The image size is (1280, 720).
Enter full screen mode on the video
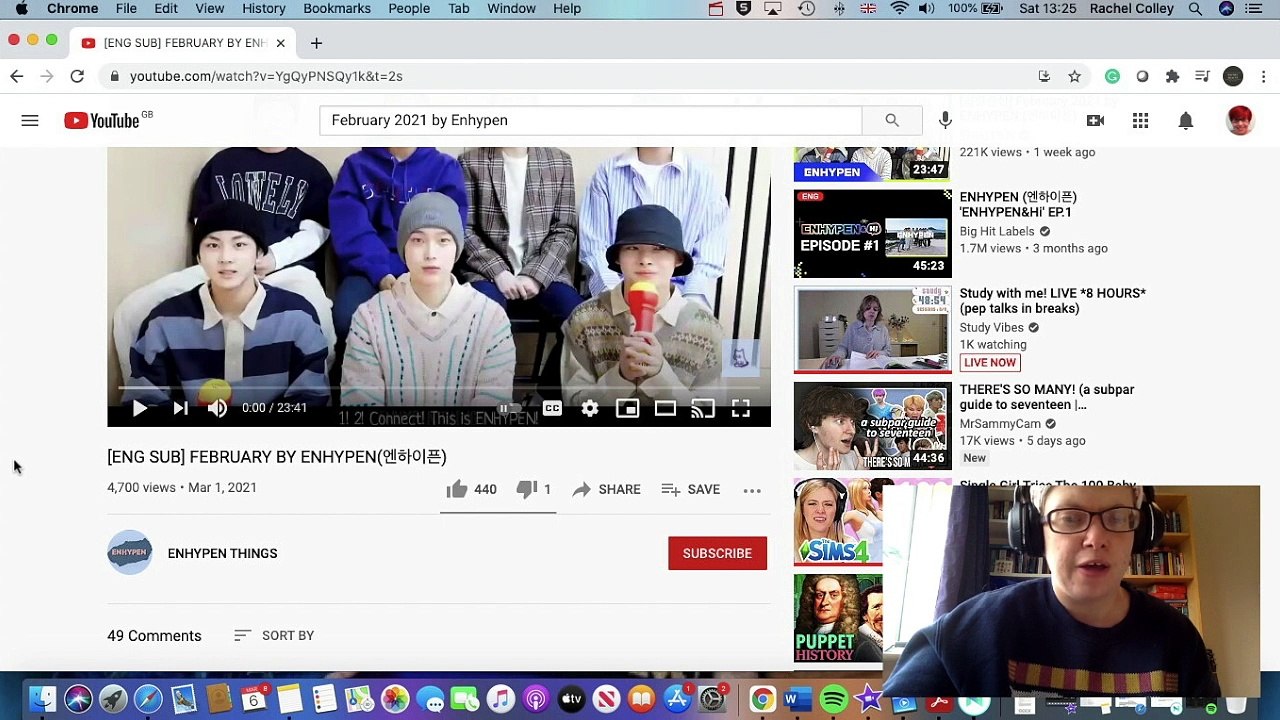tap(741, 408)
